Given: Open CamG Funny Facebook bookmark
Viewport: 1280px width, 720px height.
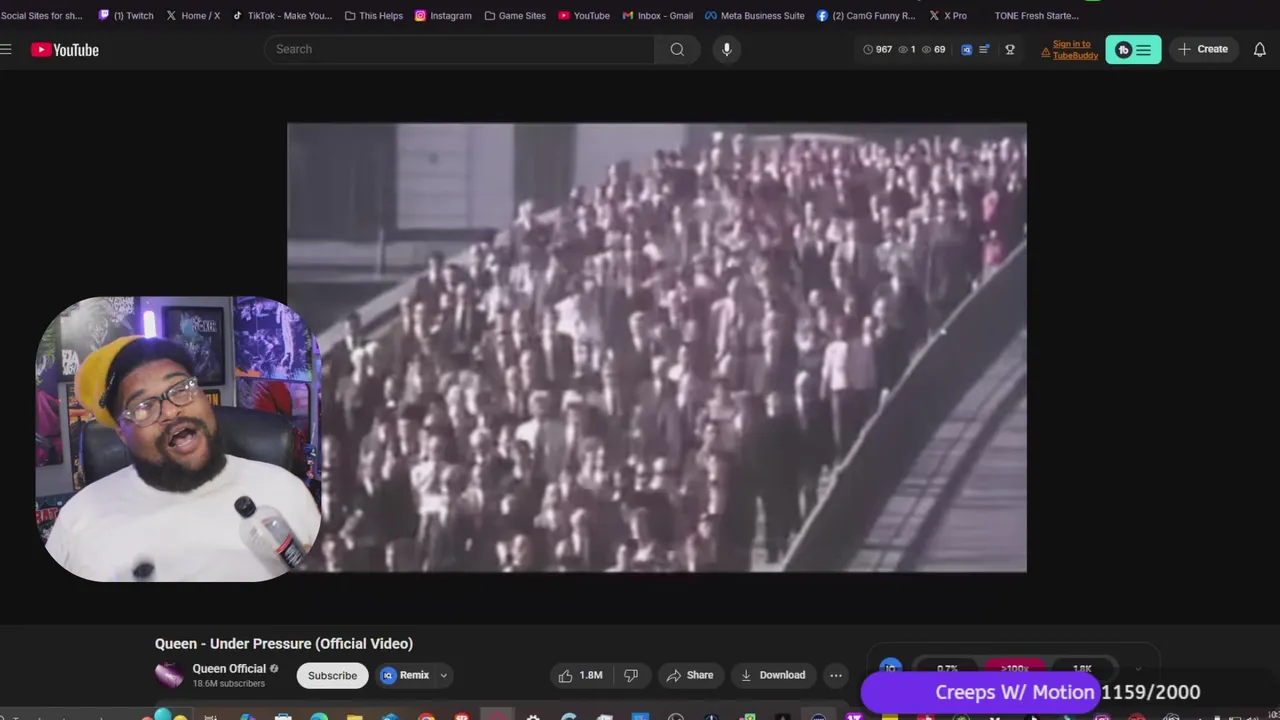Looking at the screenshot, I should pyautogui.click(x=866, y=15).
